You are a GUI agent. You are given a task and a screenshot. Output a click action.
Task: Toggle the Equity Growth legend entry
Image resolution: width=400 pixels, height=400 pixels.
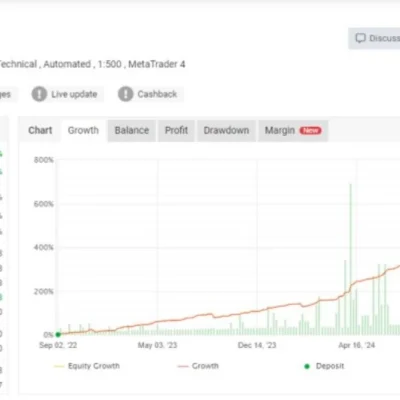(x=87, y=366)
